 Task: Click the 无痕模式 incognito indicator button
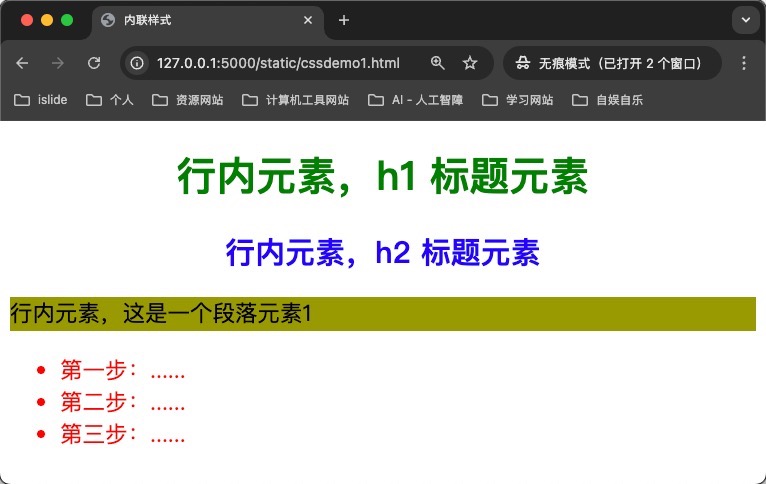click(612, 63)
